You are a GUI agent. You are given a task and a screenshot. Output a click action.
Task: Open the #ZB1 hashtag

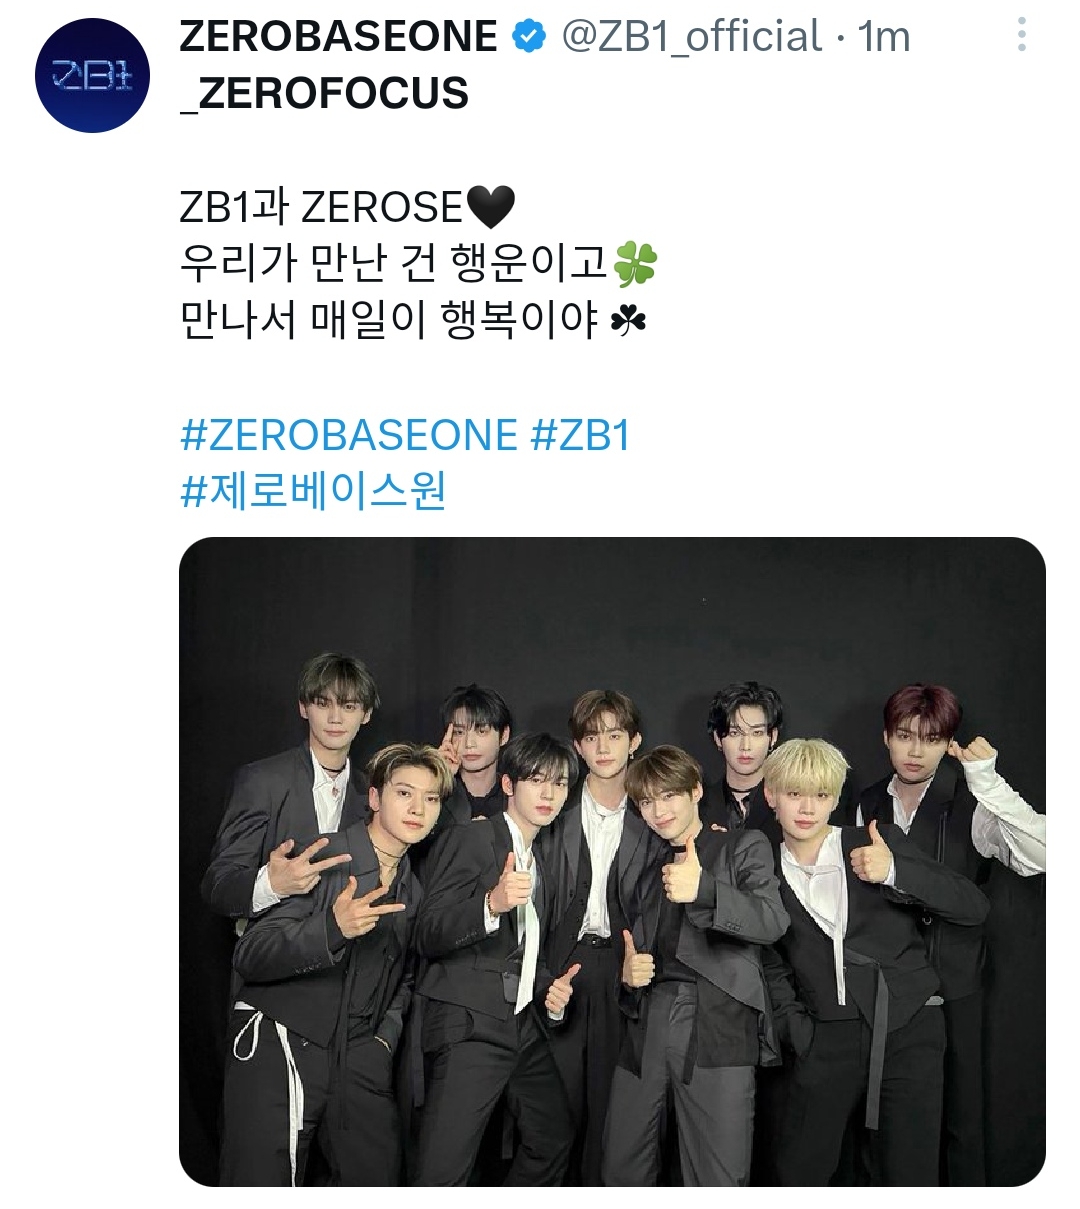pyautogui.click(x=581, y=436)
